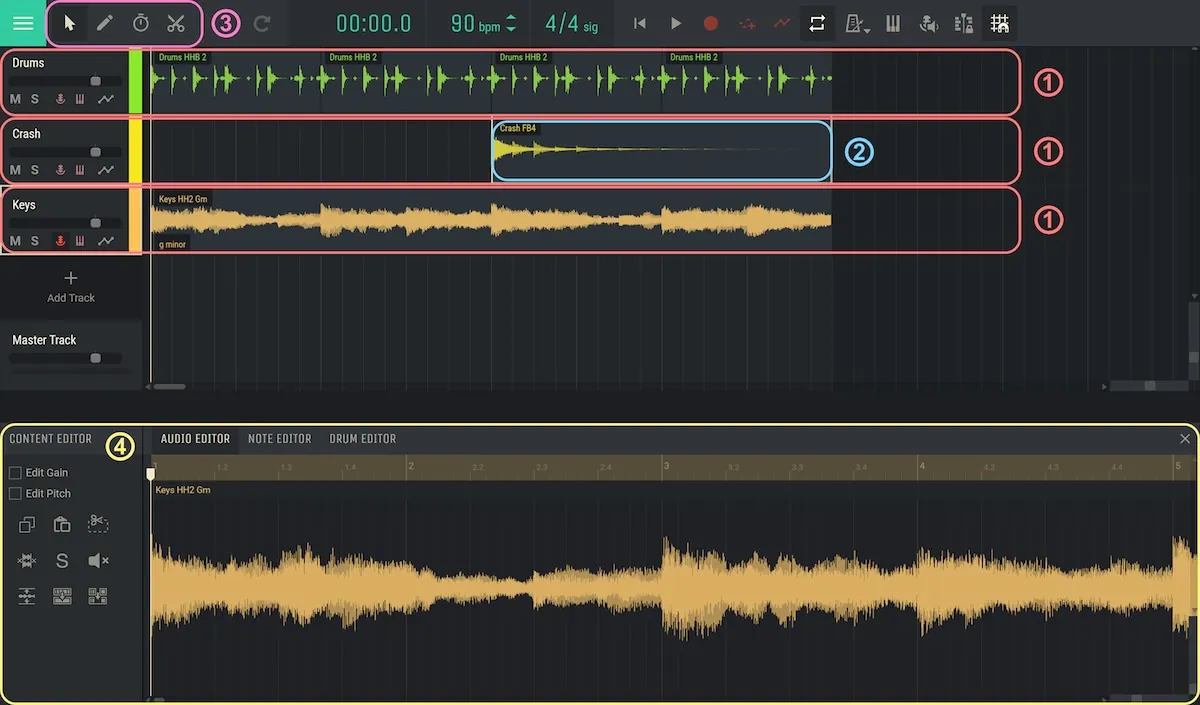Mute the Drums track
Screen dimensions: 1200x705
click(15, 99)
